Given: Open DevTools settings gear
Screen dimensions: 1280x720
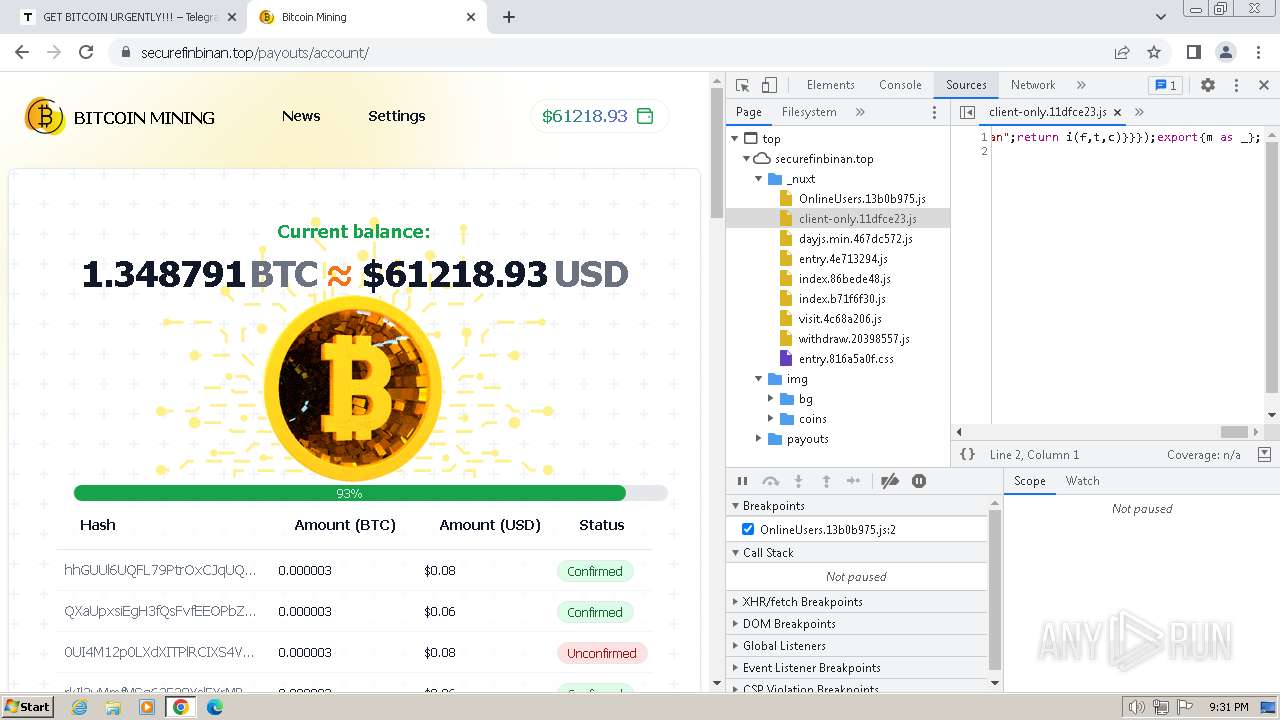Looking at the screenshot, I should (x=1208, y=85).
